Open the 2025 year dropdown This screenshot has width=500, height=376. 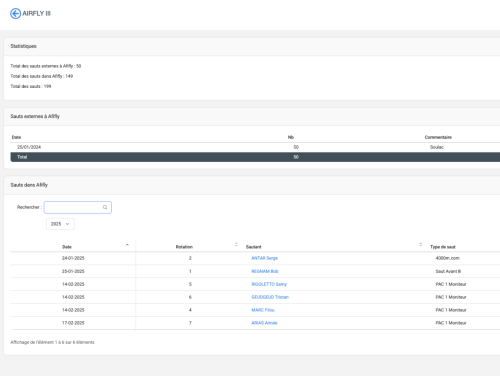60,224
